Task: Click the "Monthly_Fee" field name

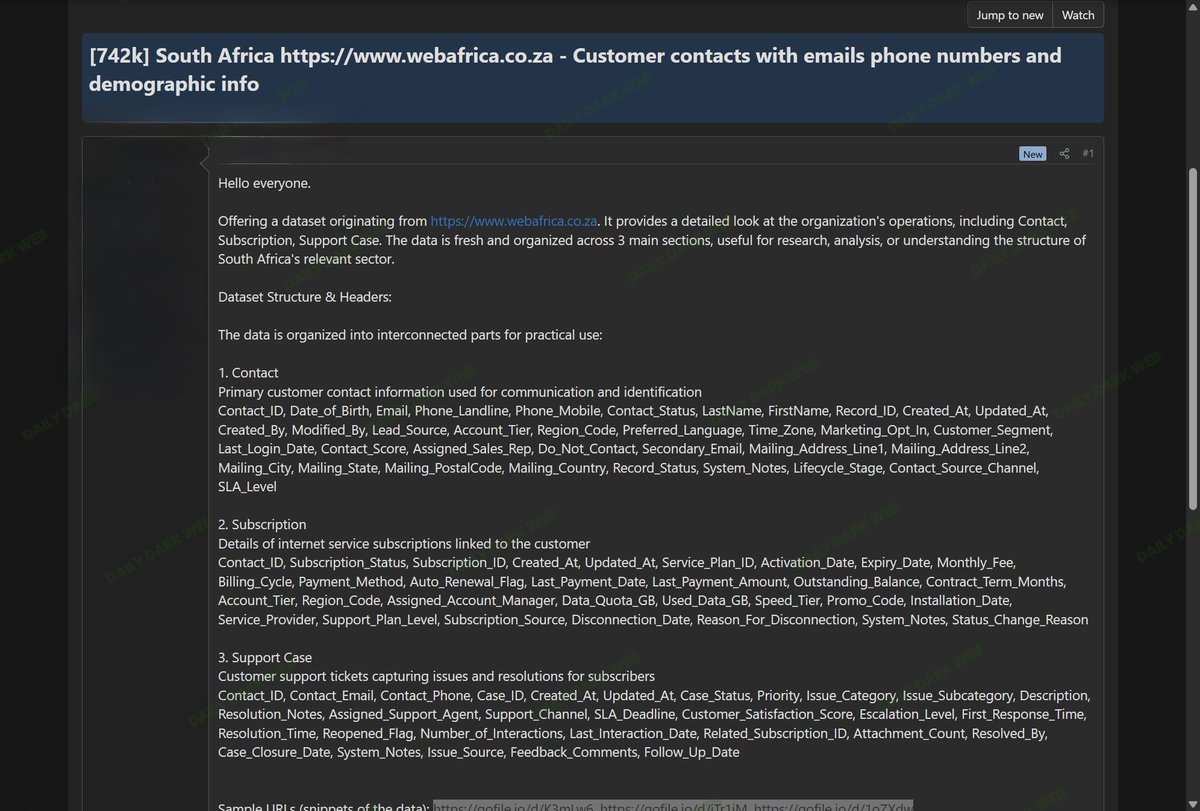Action: pyautogui.click(x=976, y=563)
